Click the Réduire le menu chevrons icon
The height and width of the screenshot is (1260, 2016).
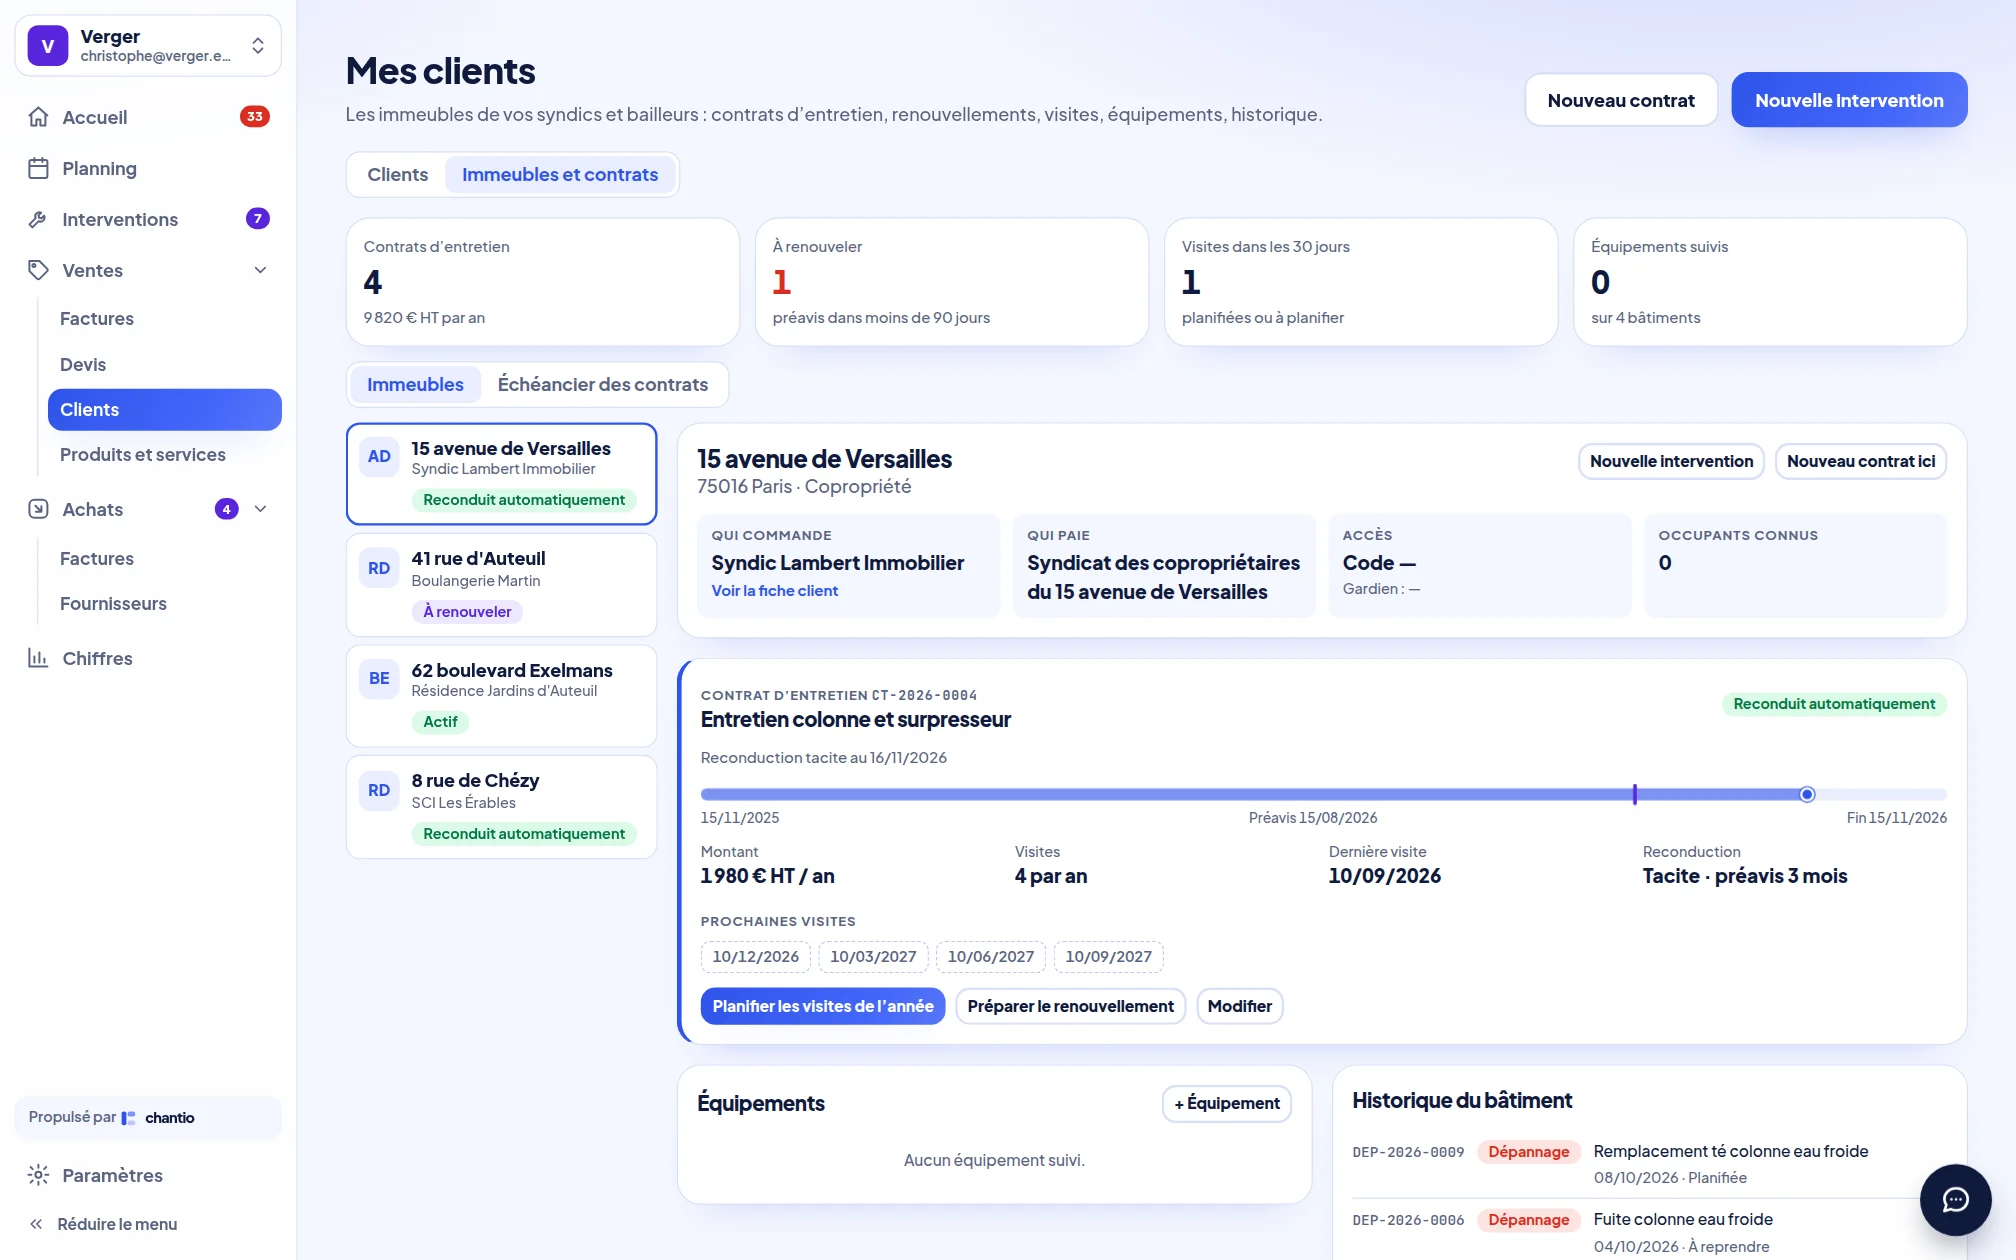click(36, 1224)
